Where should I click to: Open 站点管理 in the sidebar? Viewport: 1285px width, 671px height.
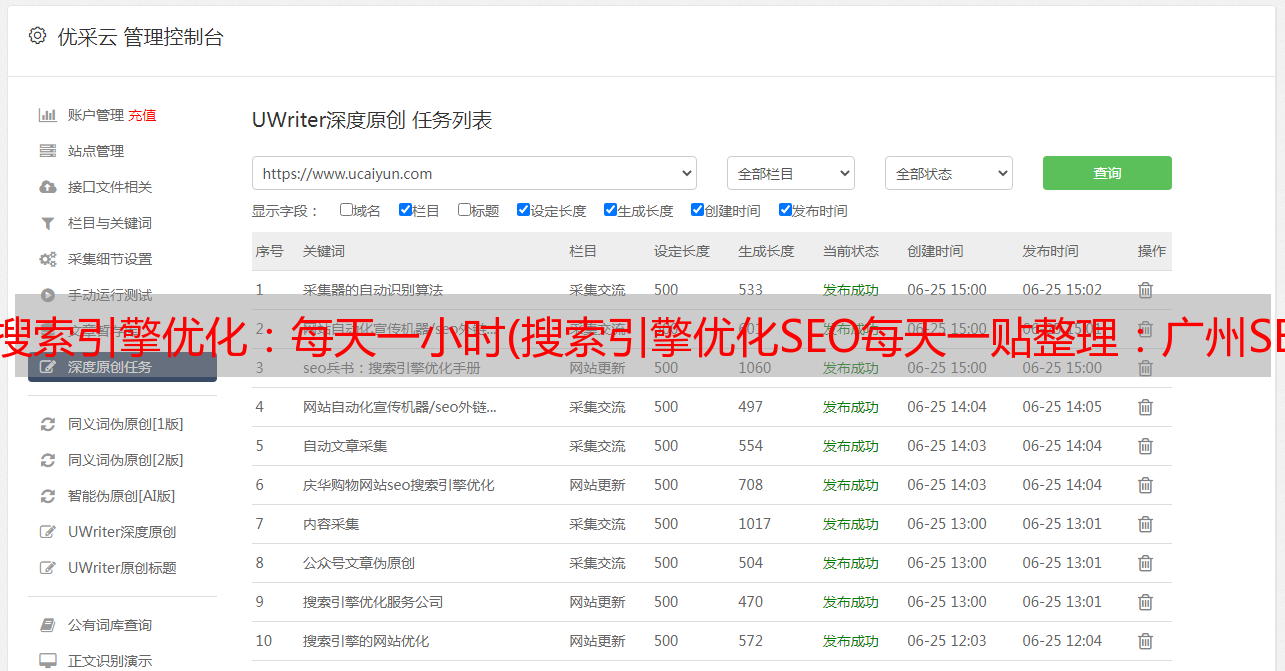pyautogui.click(x=96, y=151)
